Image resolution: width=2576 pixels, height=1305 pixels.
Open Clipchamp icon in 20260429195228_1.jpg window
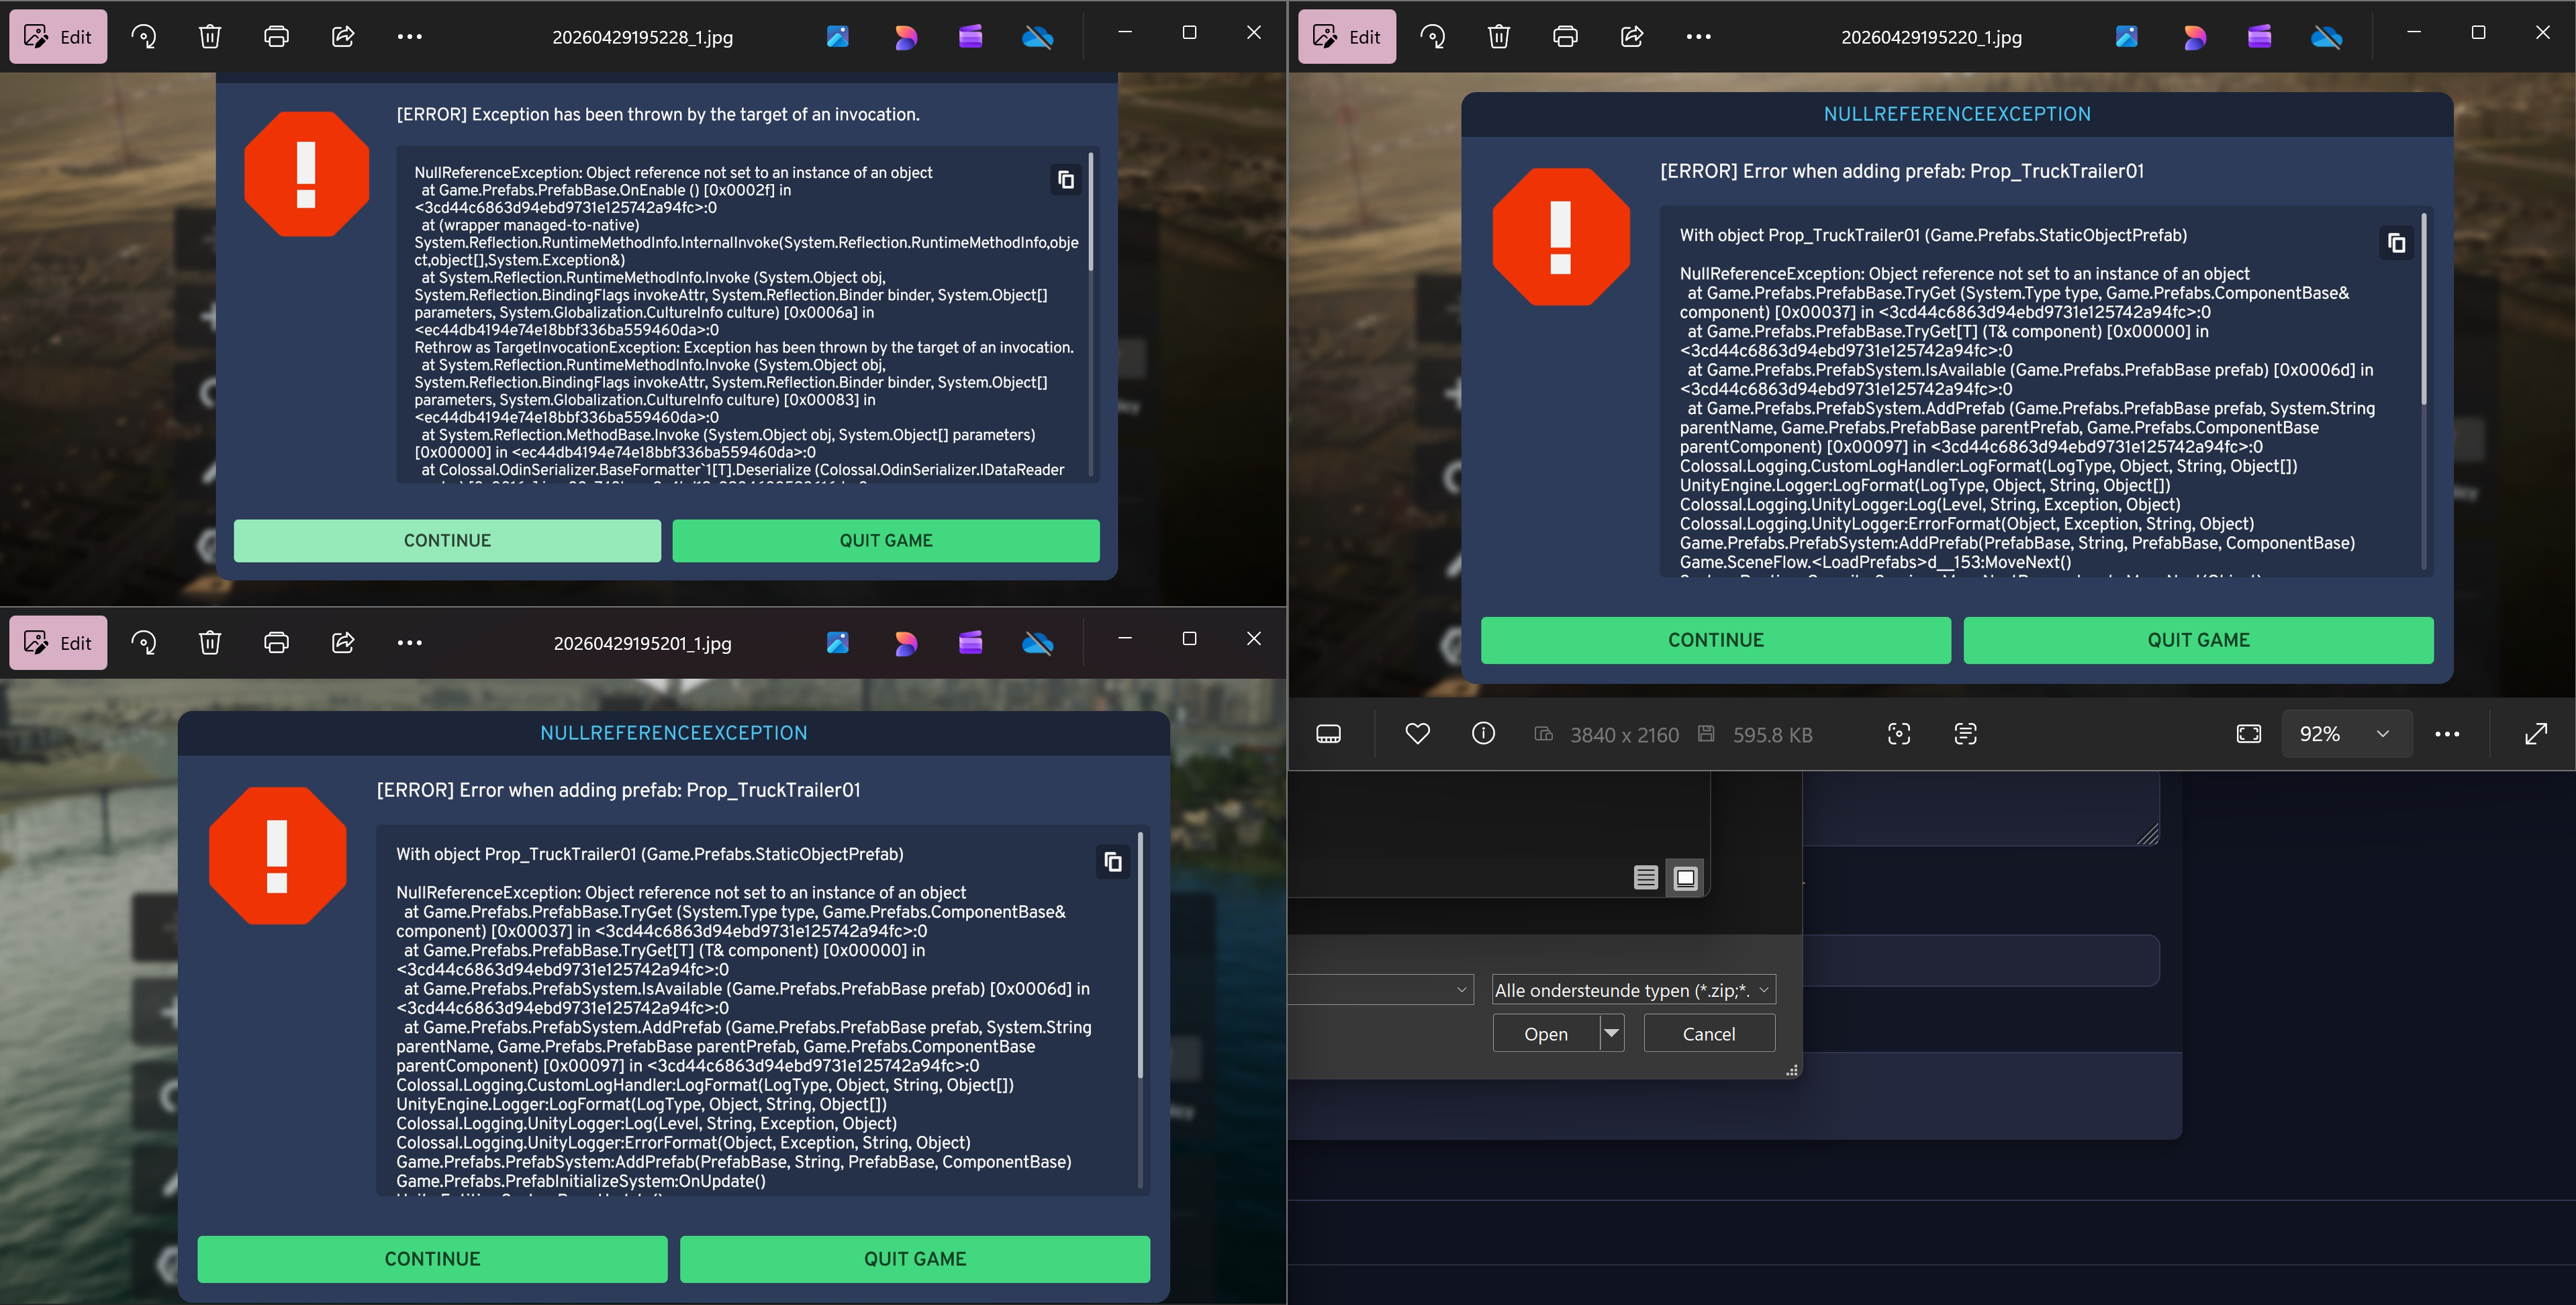pos(970,37)
